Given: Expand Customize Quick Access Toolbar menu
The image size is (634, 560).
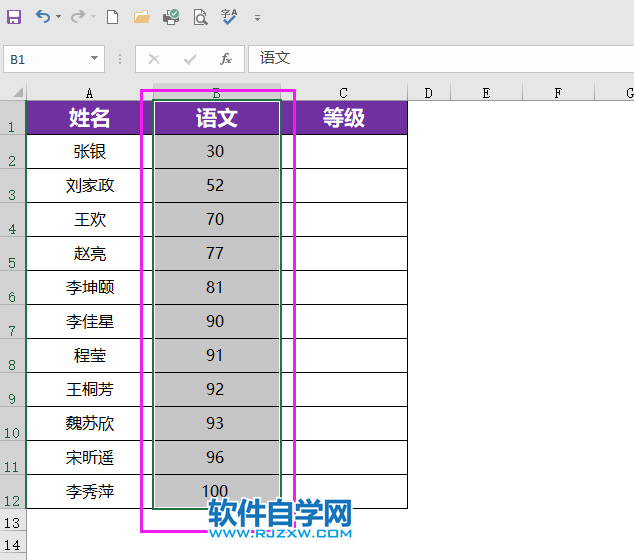Looking at the screenshot, I should [257, 18].
